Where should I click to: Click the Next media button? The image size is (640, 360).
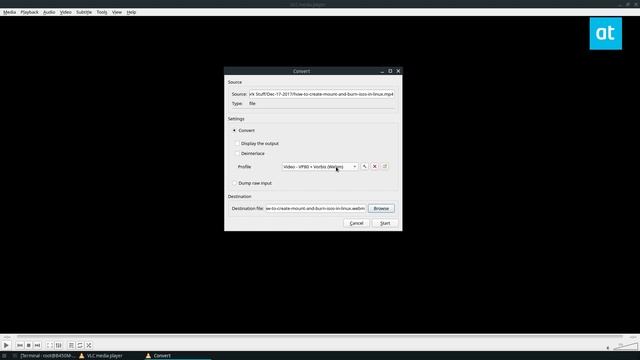click(38, 345)
